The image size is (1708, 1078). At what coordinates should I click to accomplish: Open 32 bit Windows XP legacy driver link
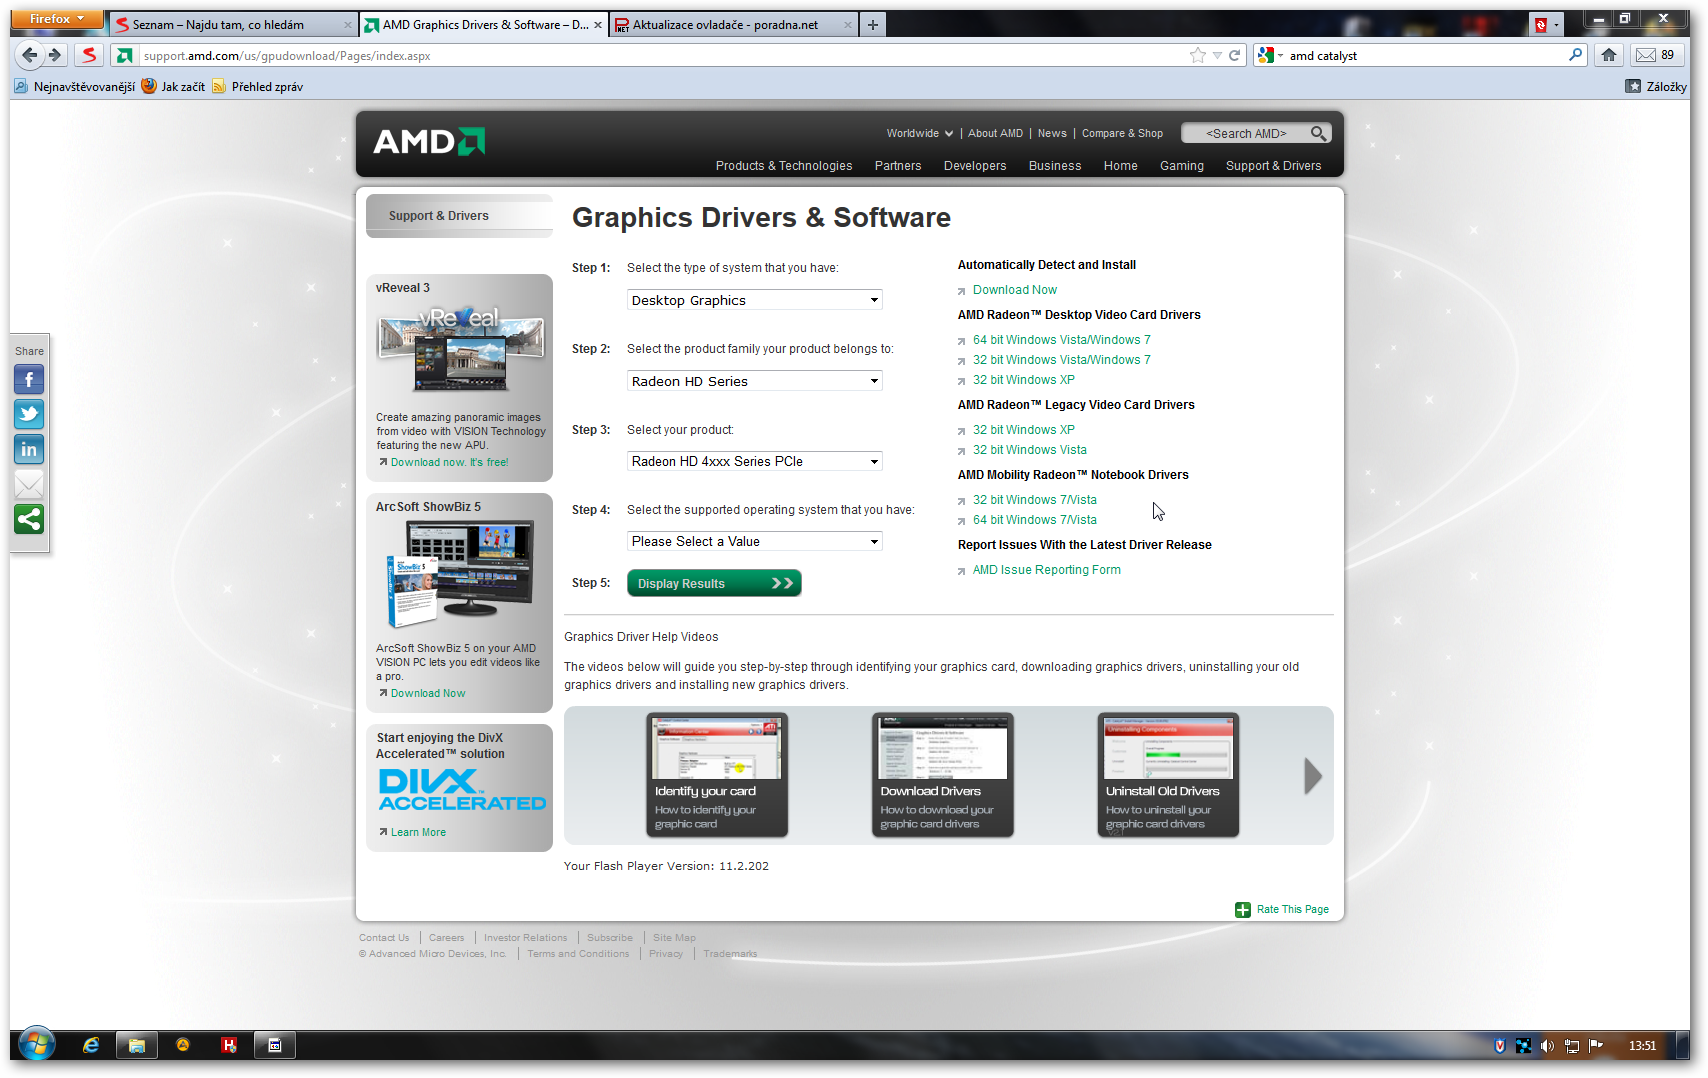1023,430
